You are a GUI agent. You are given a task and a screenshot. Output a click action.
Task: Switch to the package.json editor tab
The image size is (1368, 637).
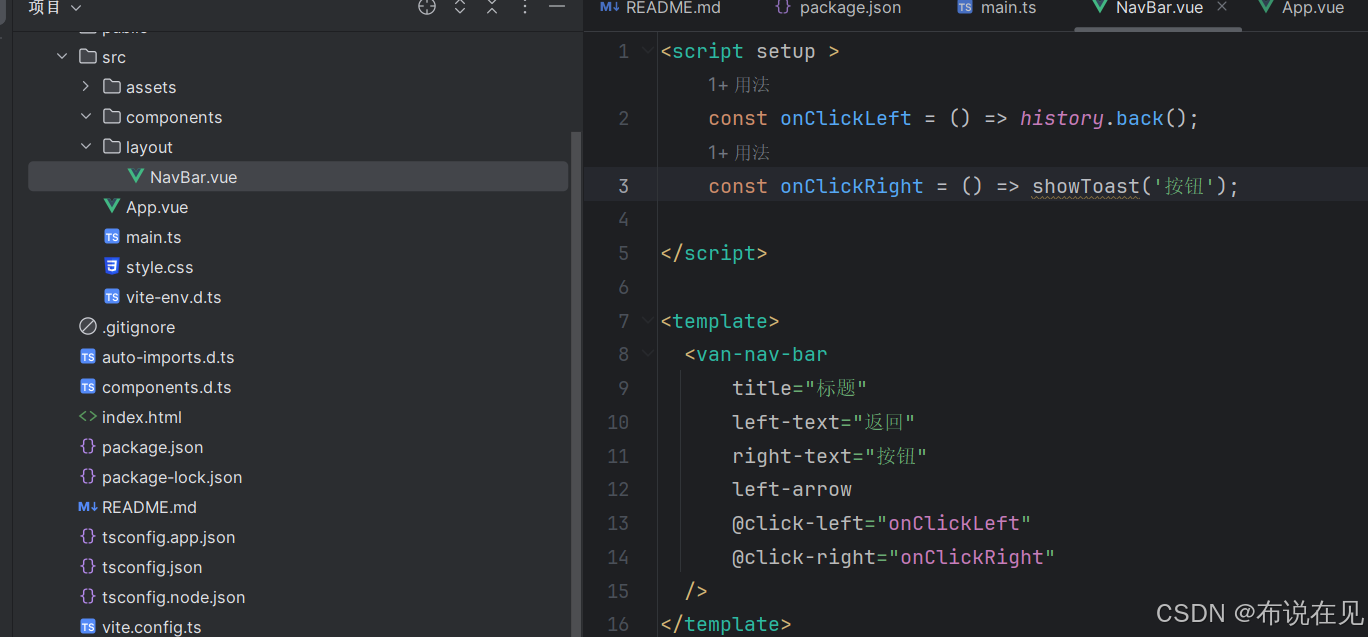point(838,7)
